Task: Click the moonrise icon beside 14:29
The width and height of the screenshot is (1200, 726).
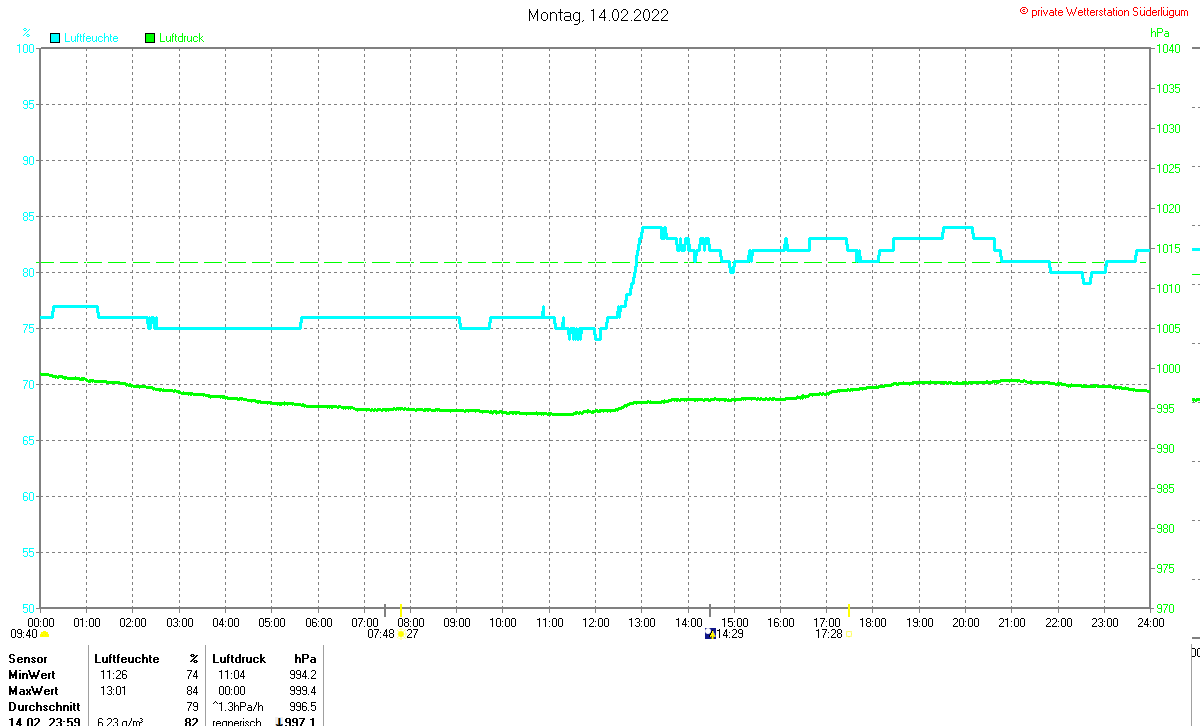Action: [x=710, y=633]
